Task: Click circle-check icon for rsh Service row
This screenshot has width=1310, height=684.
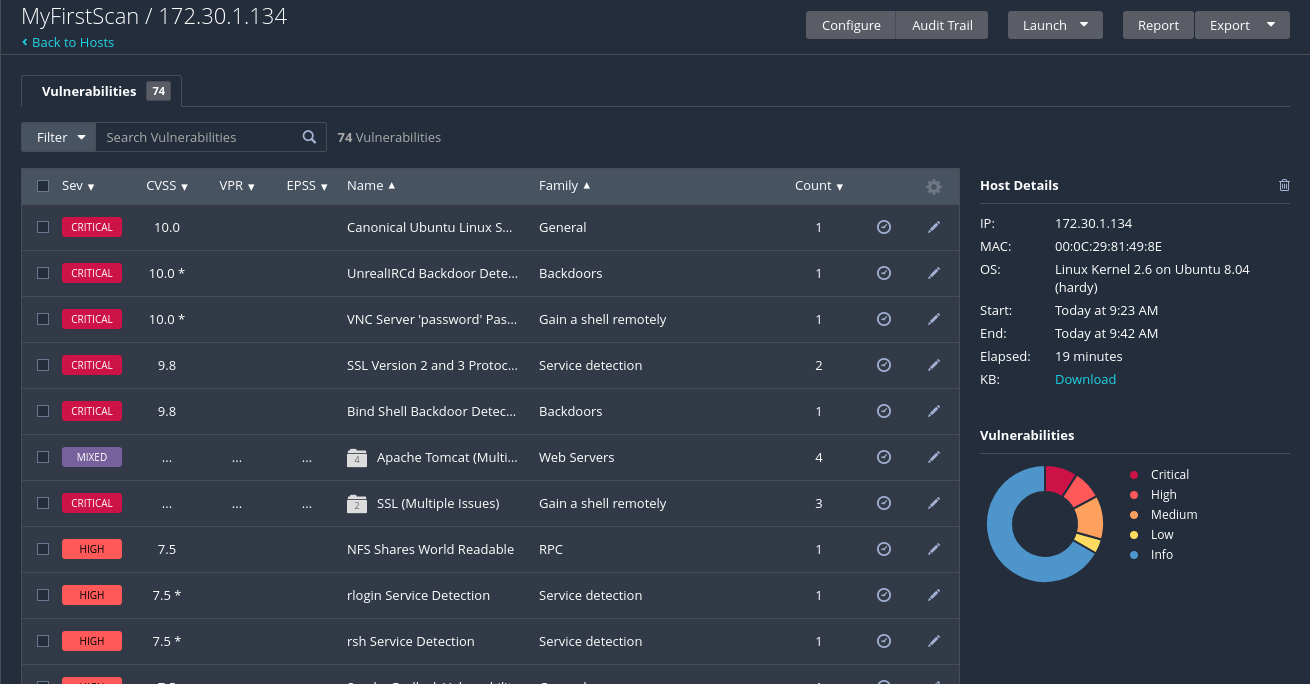Action: point(884,641)
